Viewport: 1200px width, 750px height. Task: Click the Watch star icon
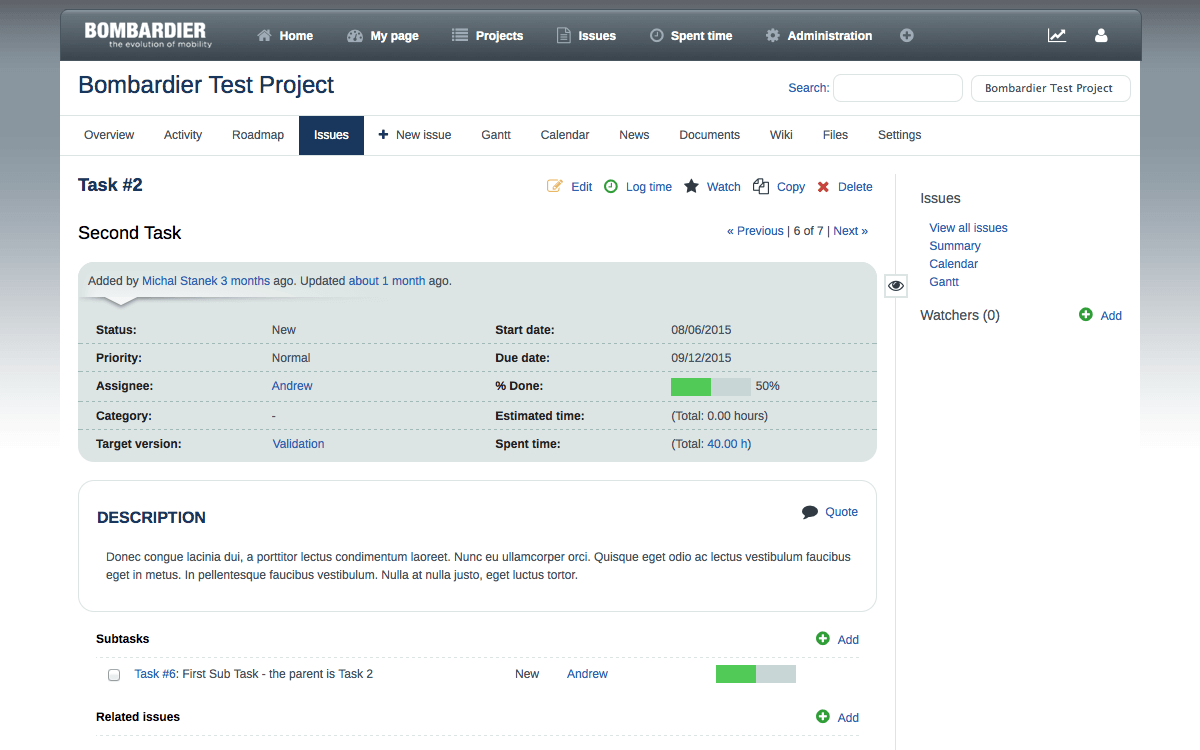tap(692, 186)
